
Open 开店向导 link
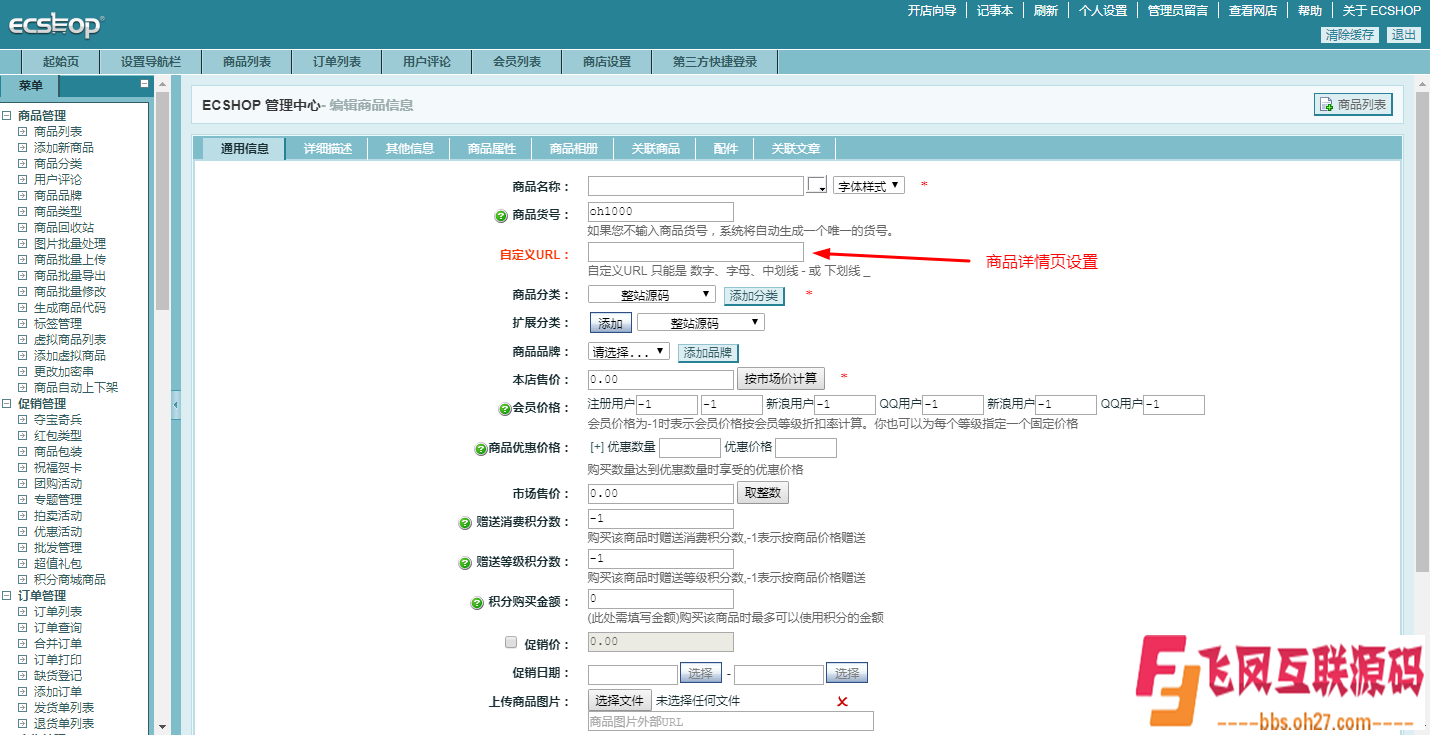point(932,11)
